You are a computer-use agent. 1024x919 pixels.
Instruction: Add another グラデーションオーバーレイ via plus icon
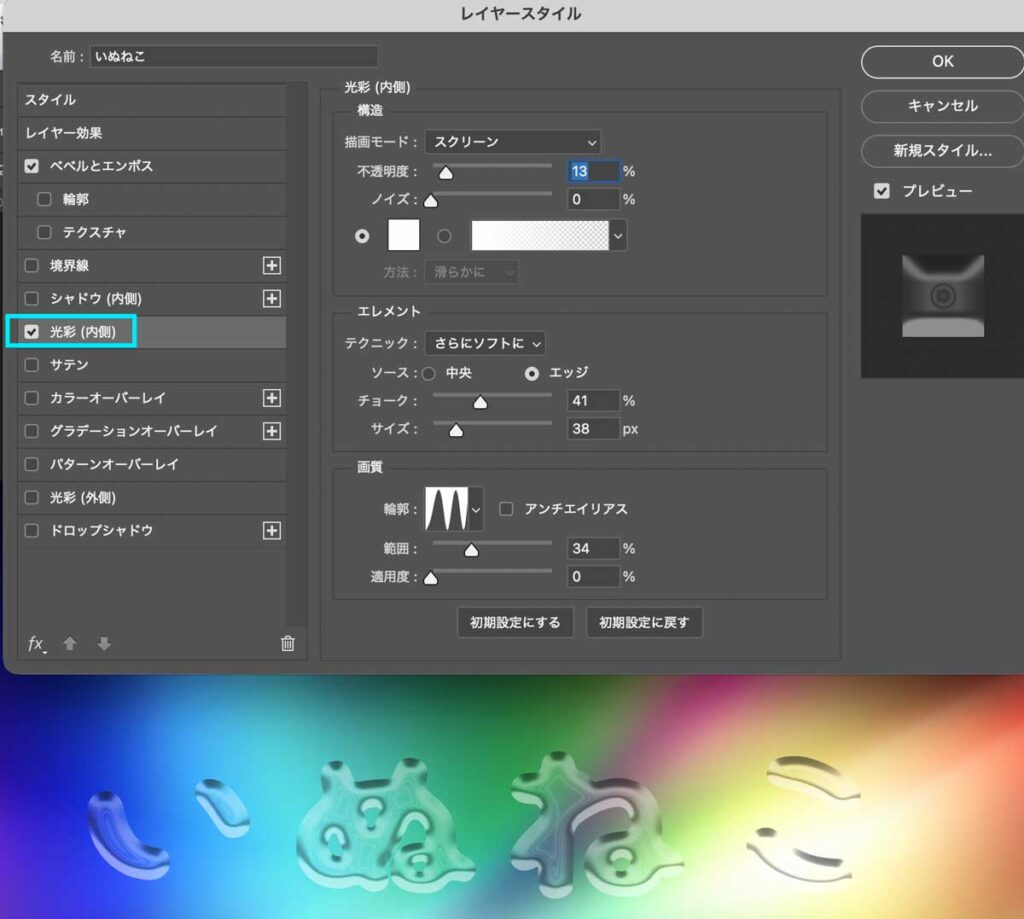point(271,431)
